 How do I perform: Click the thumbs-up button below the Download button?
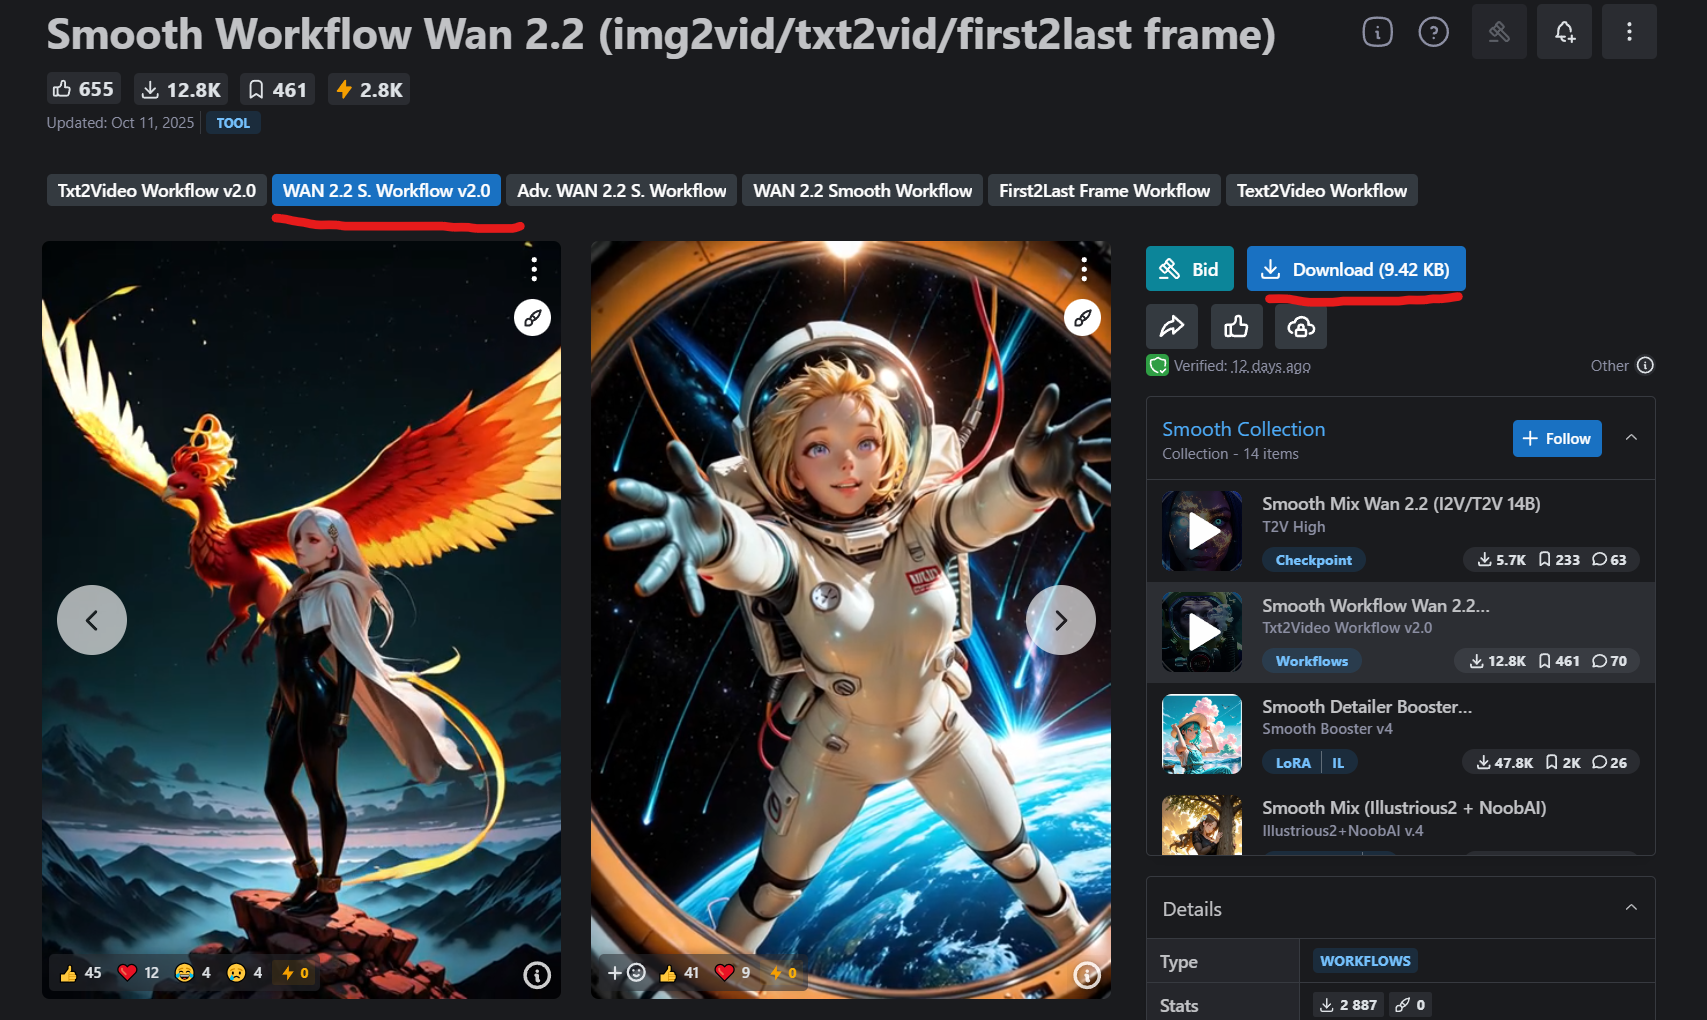pos(1236,327)
